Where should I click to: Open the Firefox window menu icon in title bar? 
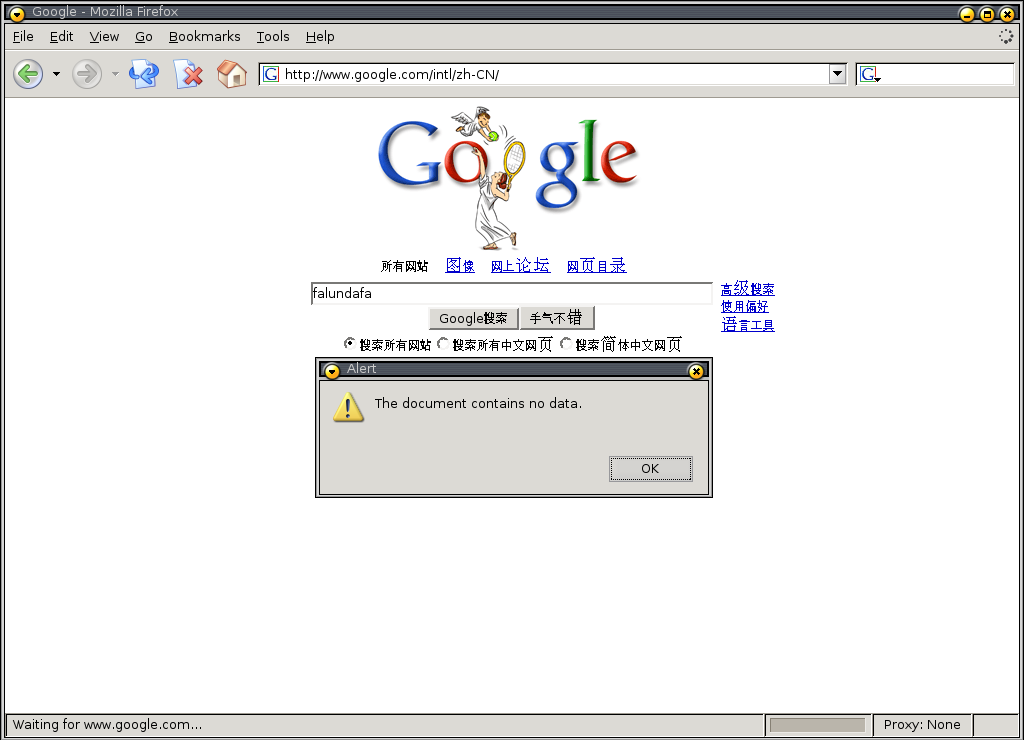pyautogui.click(x=16, y=13)
